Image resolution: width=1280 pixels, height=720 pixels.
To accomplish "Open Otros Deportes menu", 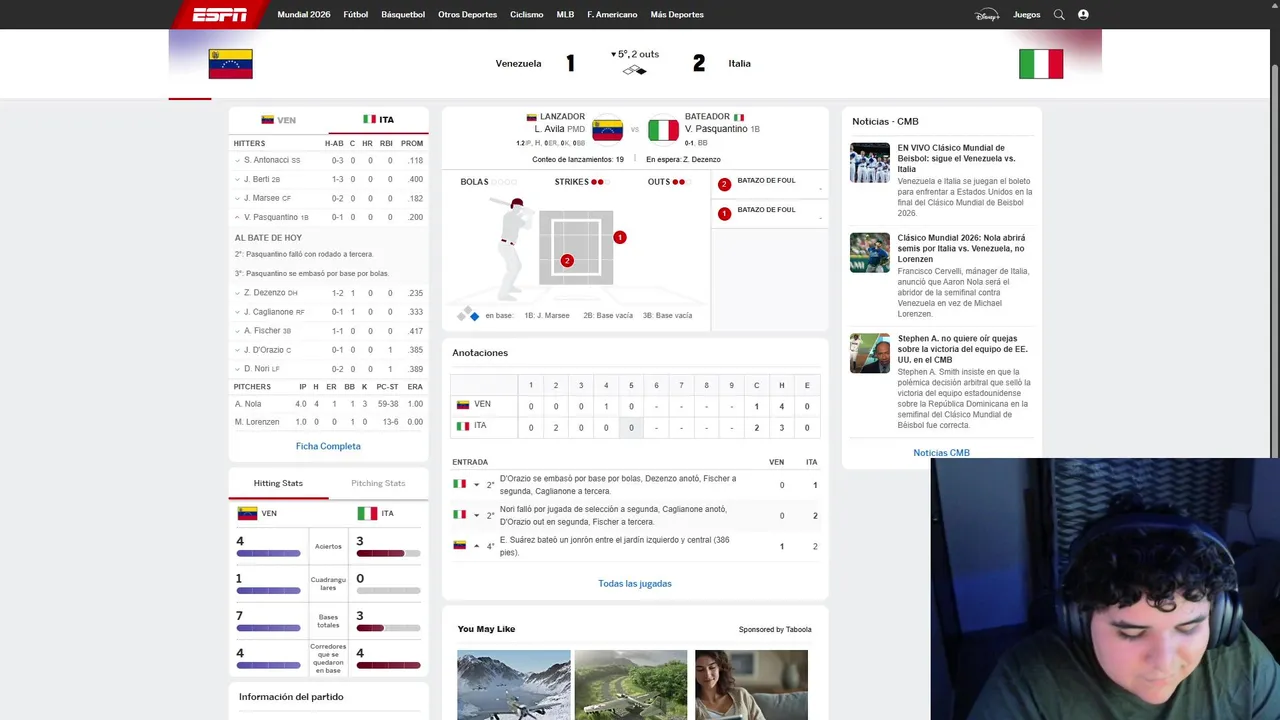I will pyautogui.click(x=467, y=15).
